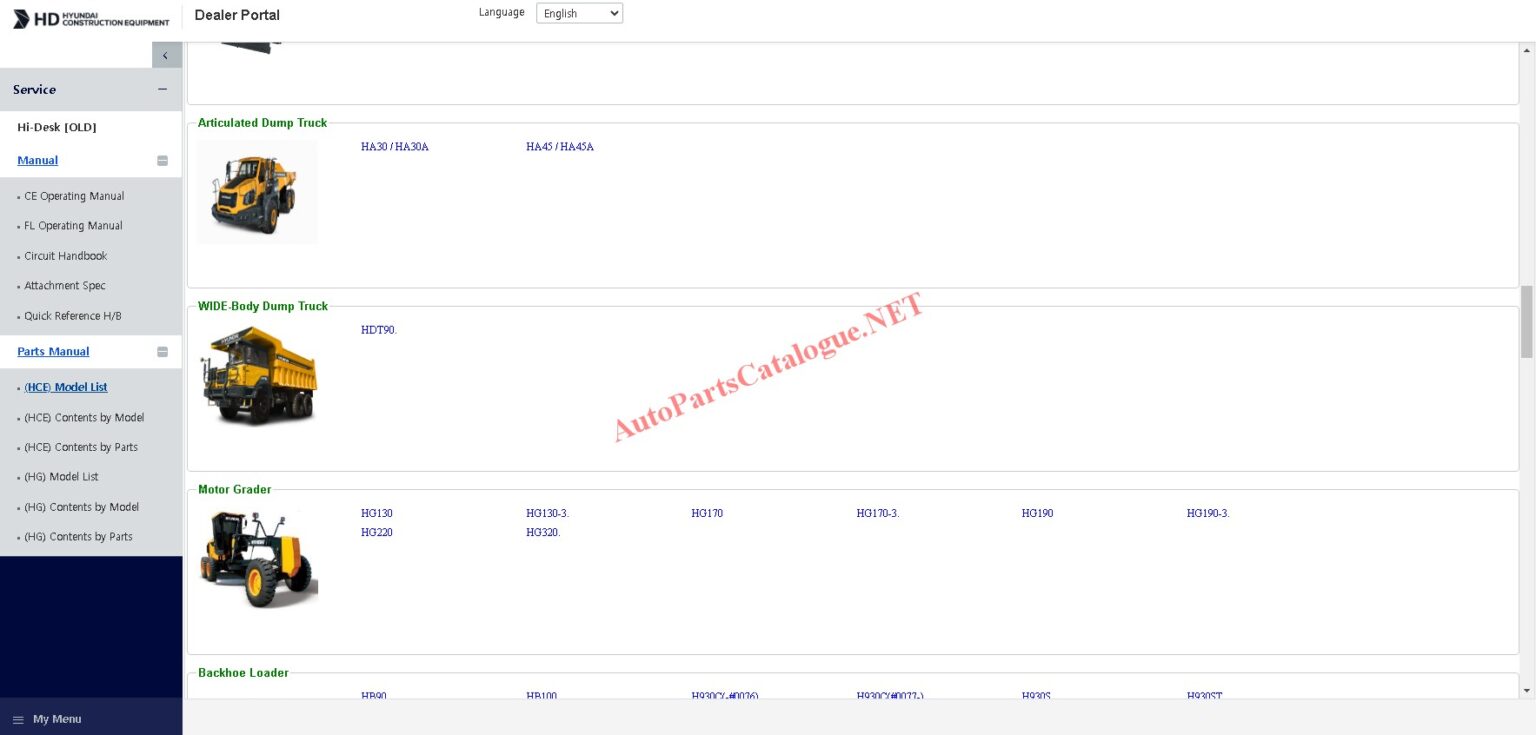The width and height of the screenshot is (1536, 735).
Task: Open CE Operating Manual menu item
Action: click(x=74, y=196)
